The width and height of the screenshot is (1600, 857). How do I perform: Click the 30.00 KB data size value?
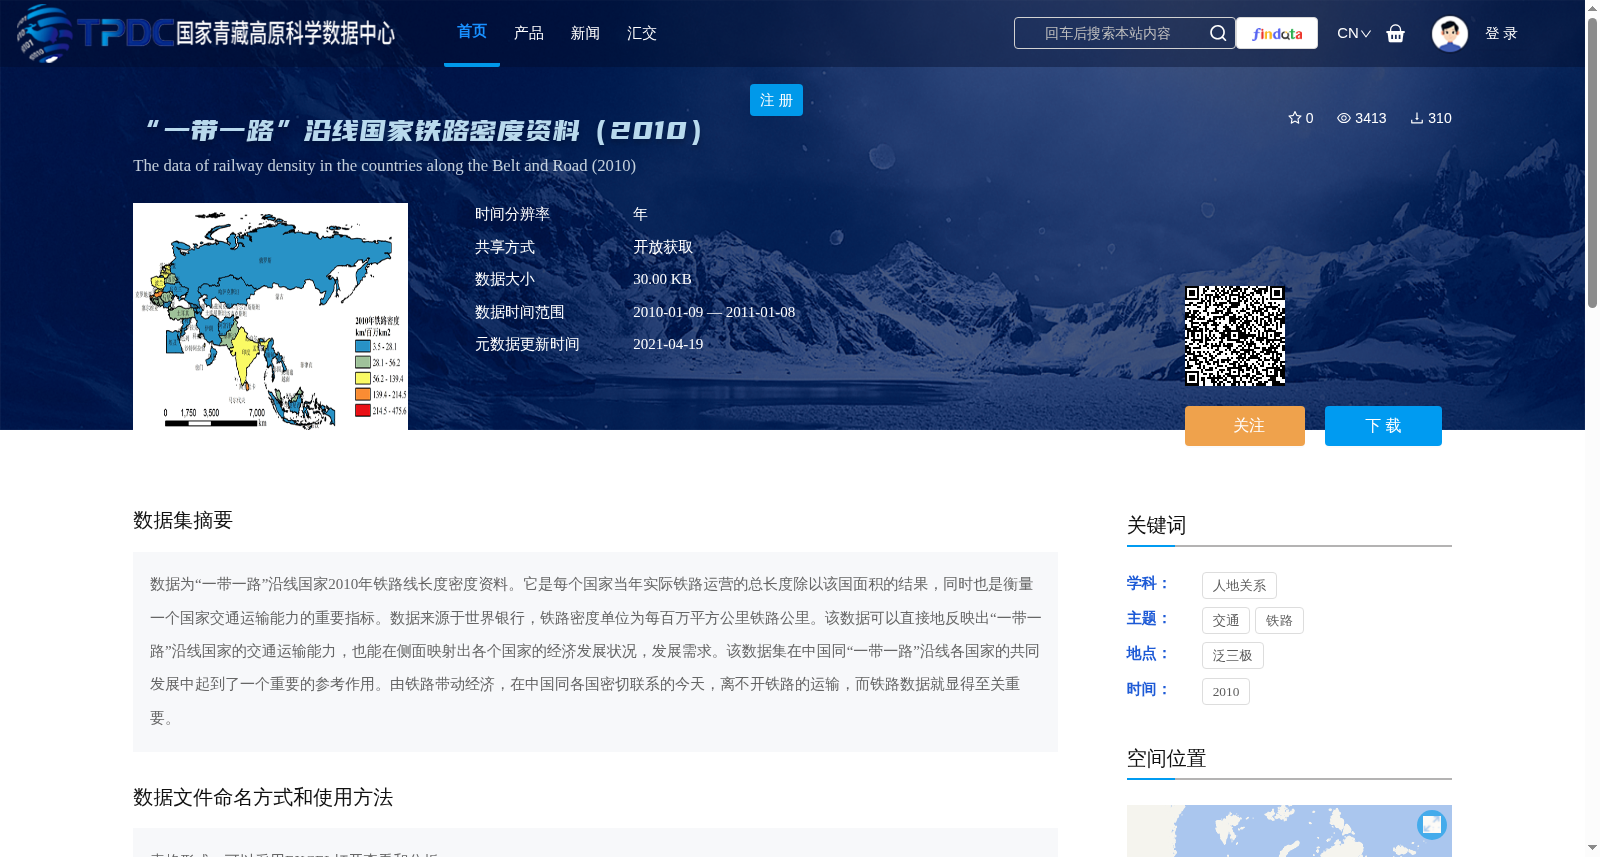[662, 279]
